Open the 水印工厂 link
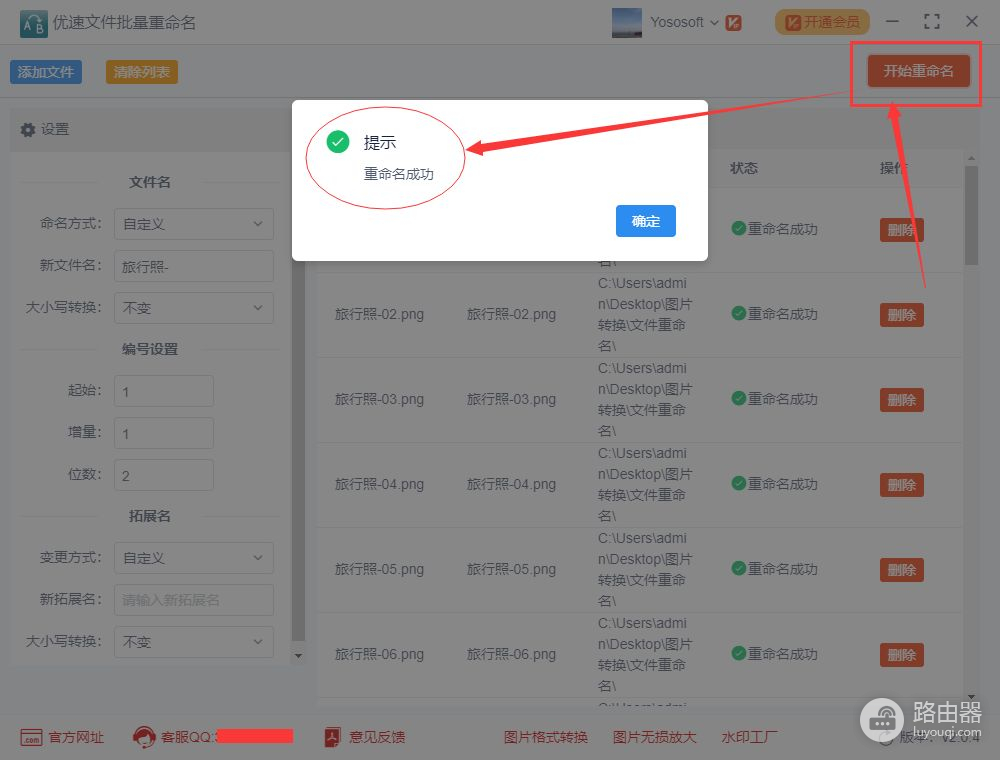The image size is (1000, 760). click(x=749, y=737)
